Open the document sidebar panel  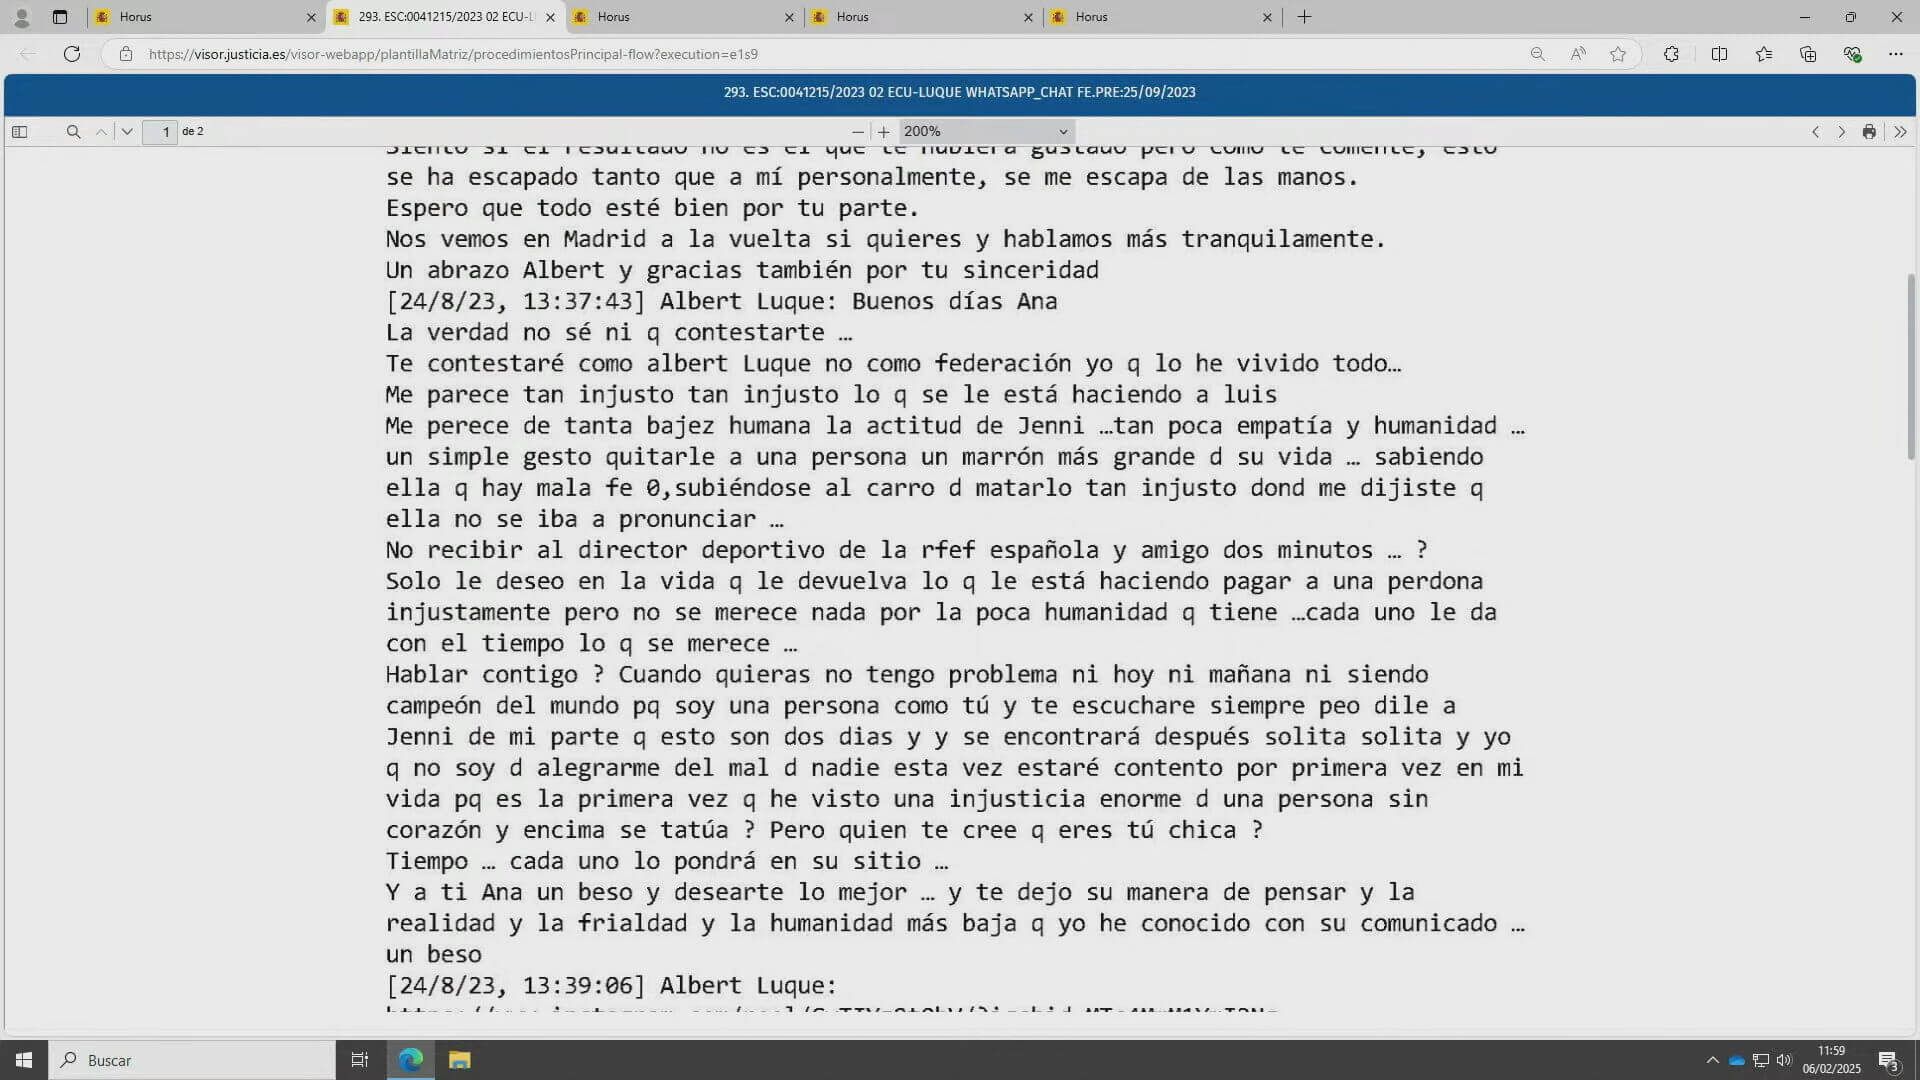click(19, 131)
